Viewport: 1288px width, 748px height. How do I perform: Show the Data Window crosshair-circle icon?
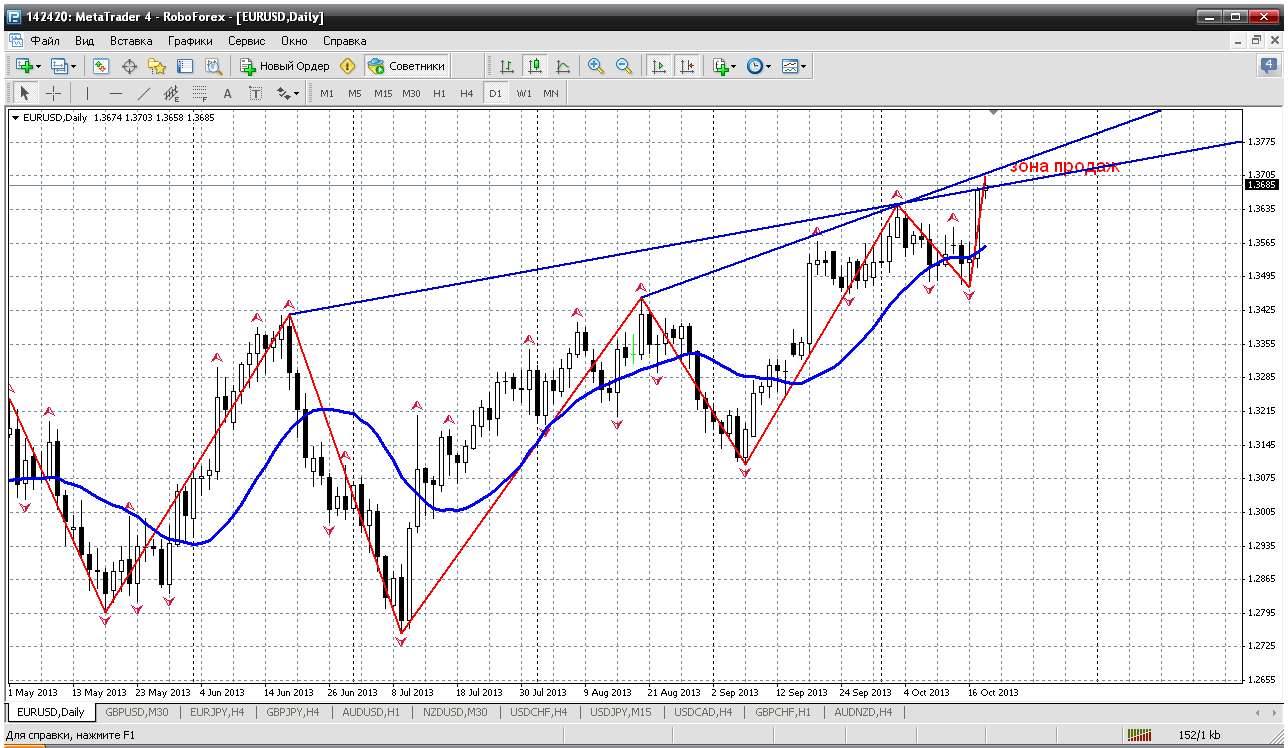[x=129, y=66]
